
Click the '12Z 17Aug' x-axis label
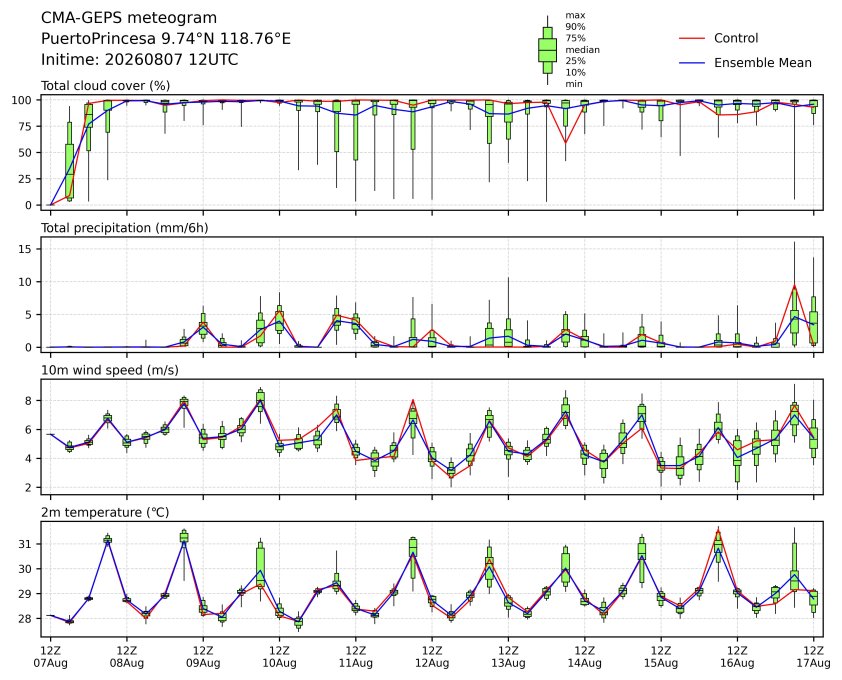pos(813,657)
